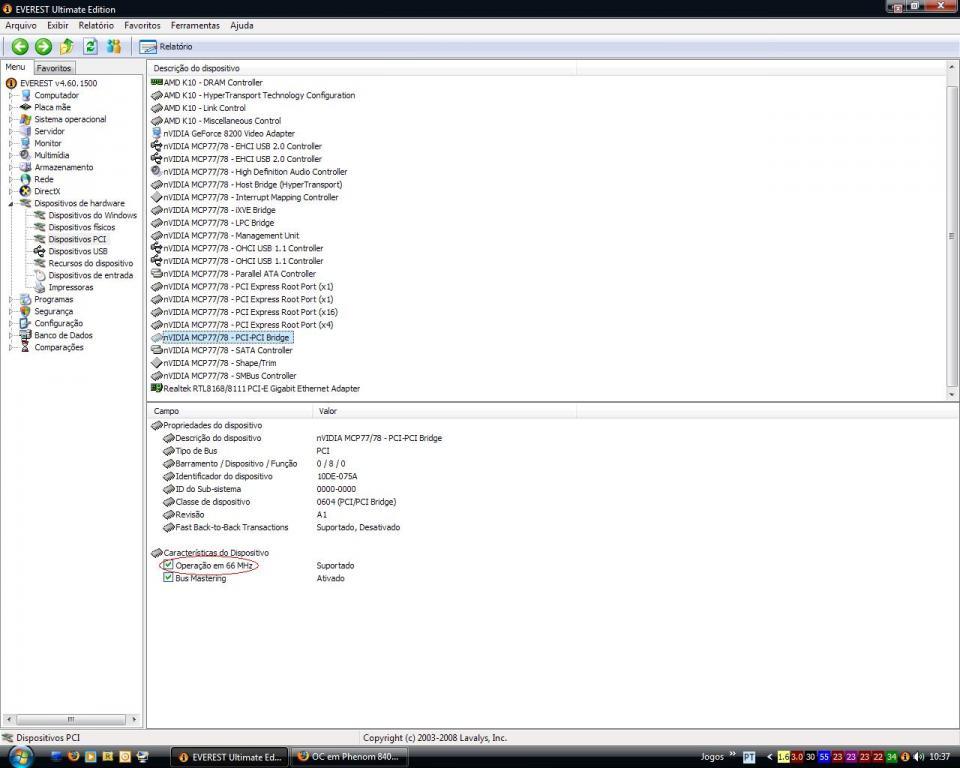960x768 pixels.
Task: Click the EVEREST Ultimate Ed taskbar button
Action: click(230, 757)
